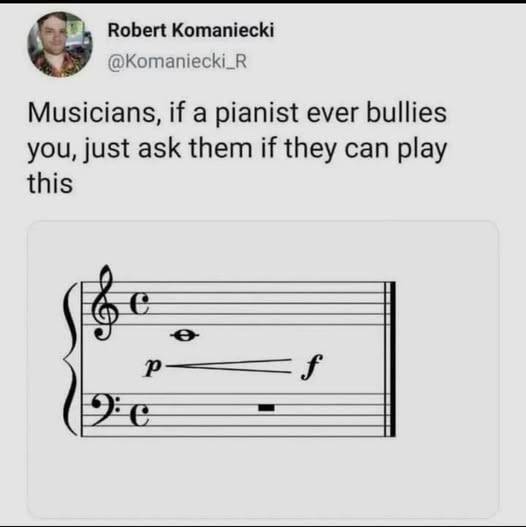Viewport: 526px width, 527px height.
Task: Click the word "this" ending the tweet
Action: [x=50, y=184]
